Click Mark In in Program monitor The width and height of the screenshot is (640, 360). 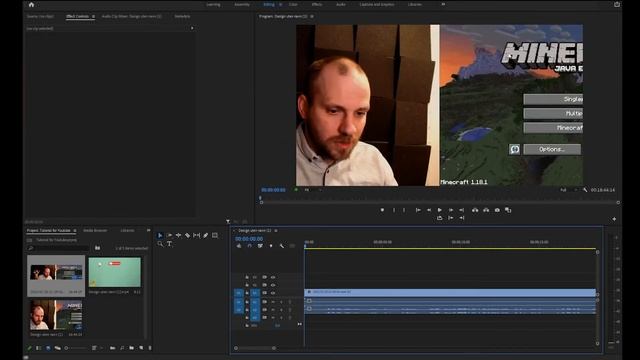coord(394,210)
